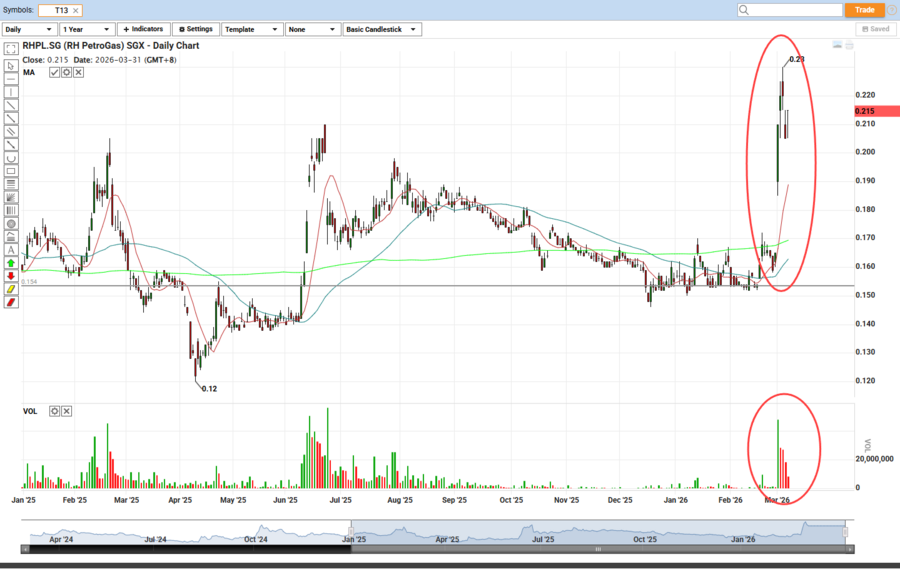Open the Indicators menu
Screen dimensions: 900x569
pyautogui.click(x=143, y=30)
